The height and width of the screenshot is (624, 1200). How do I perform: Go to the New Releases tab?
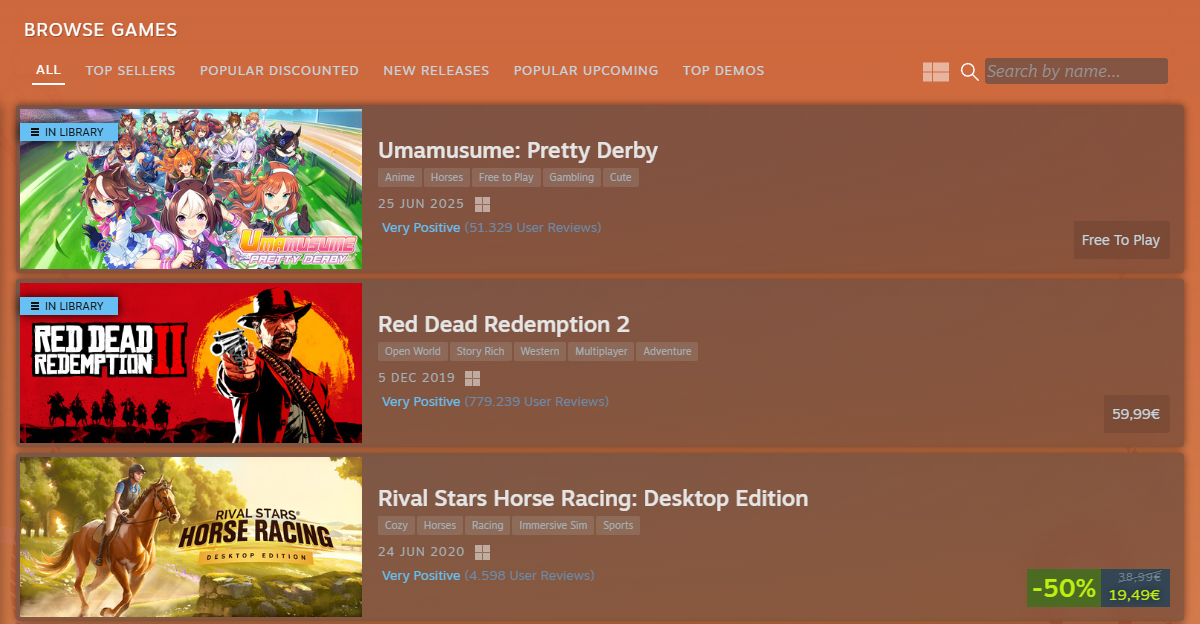436,70
